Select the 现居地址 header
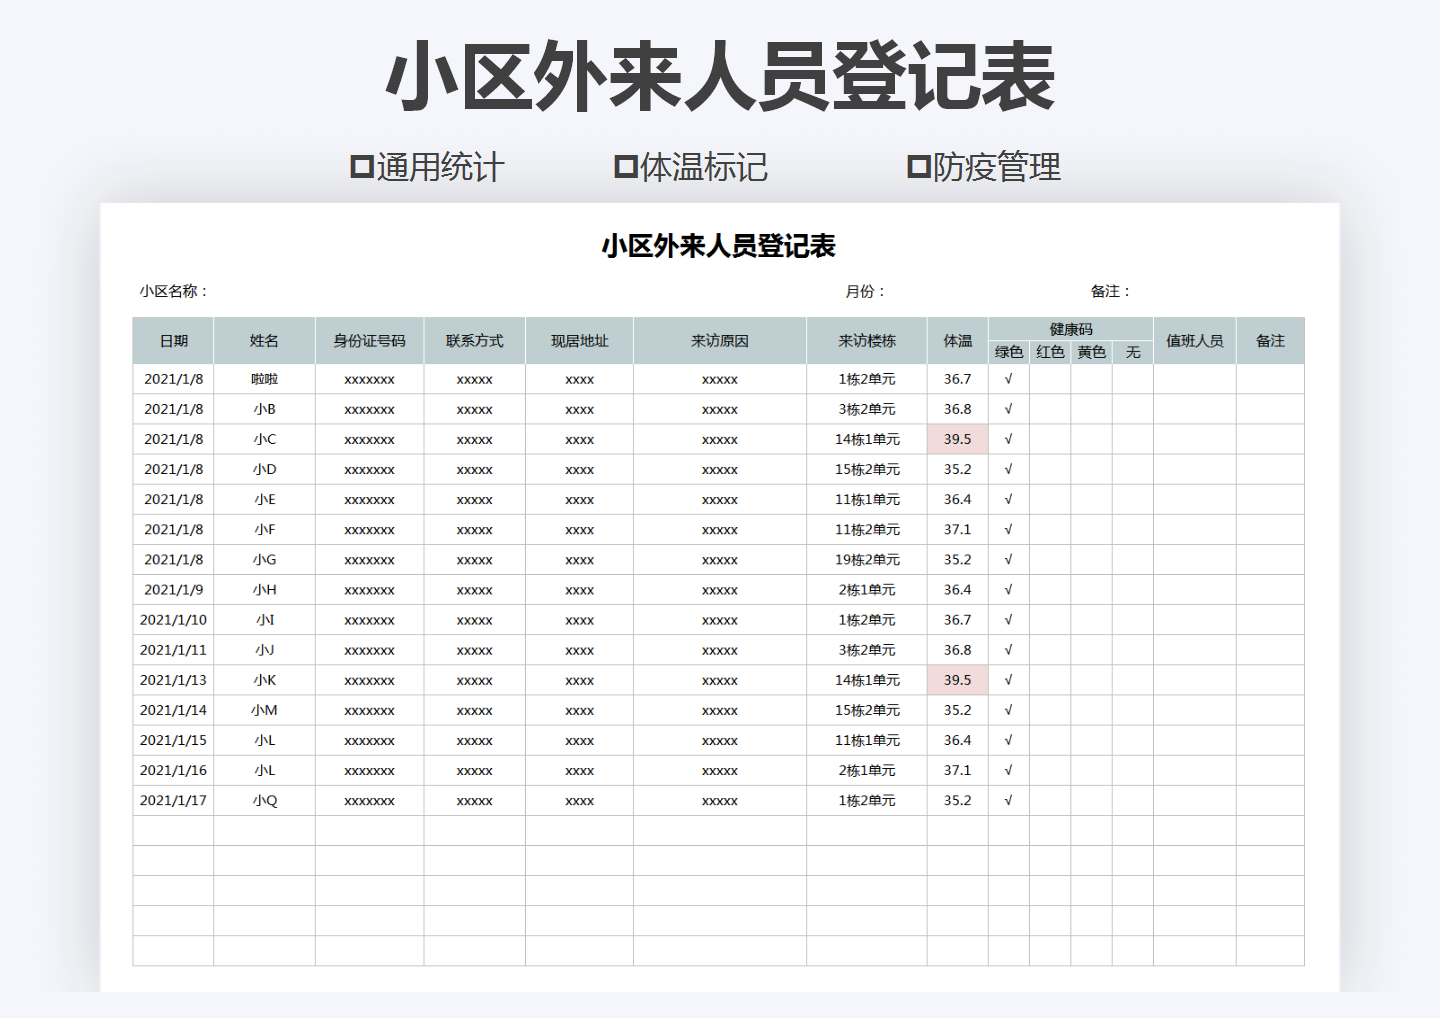Screen dimensions: 1440x1018 581,340
